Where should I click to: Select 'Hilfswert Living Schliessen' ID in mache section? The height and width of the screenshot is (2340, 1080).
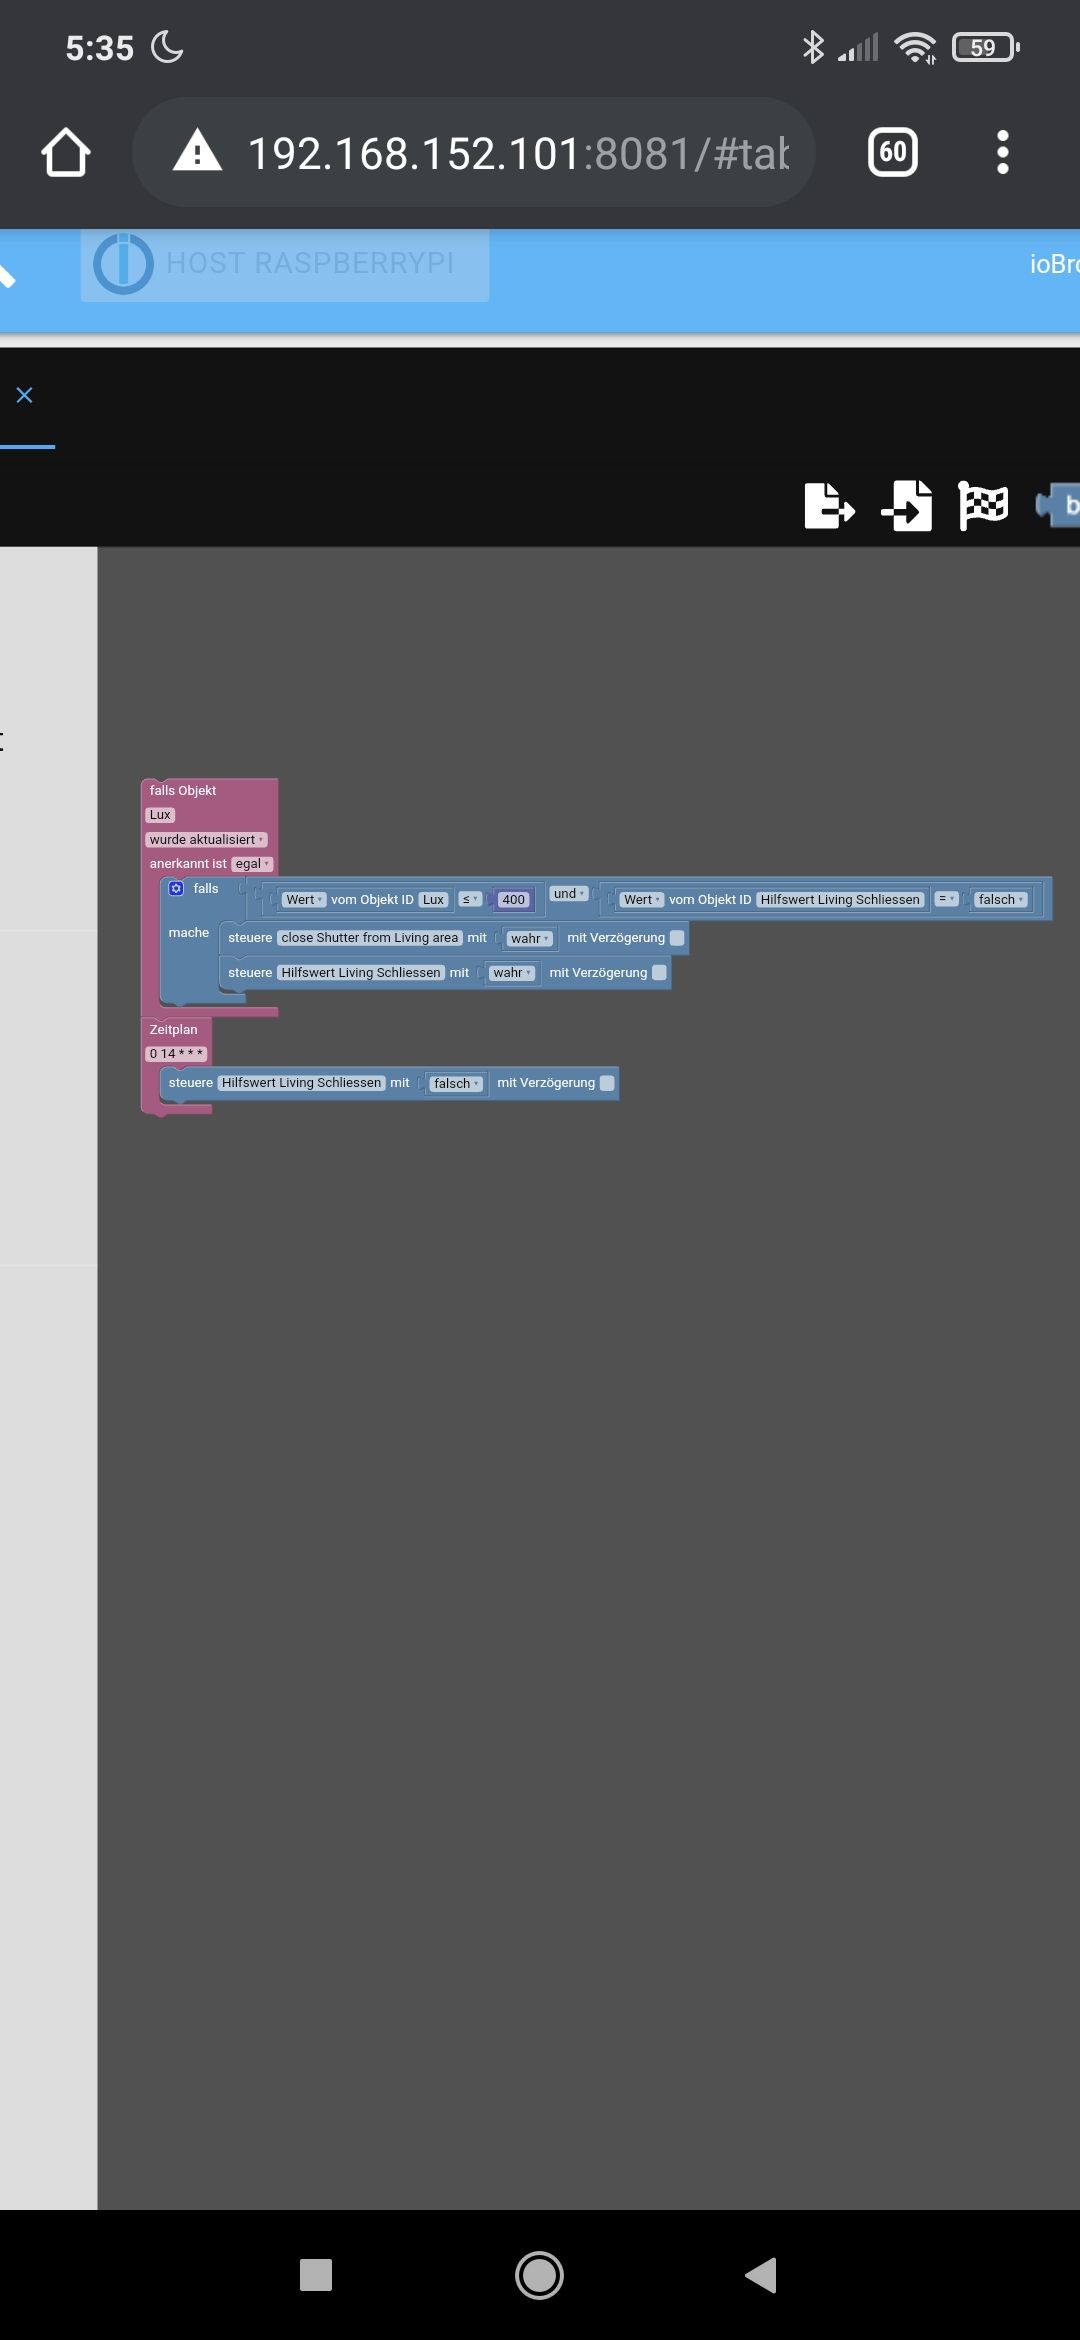click(x=361, y=973)
